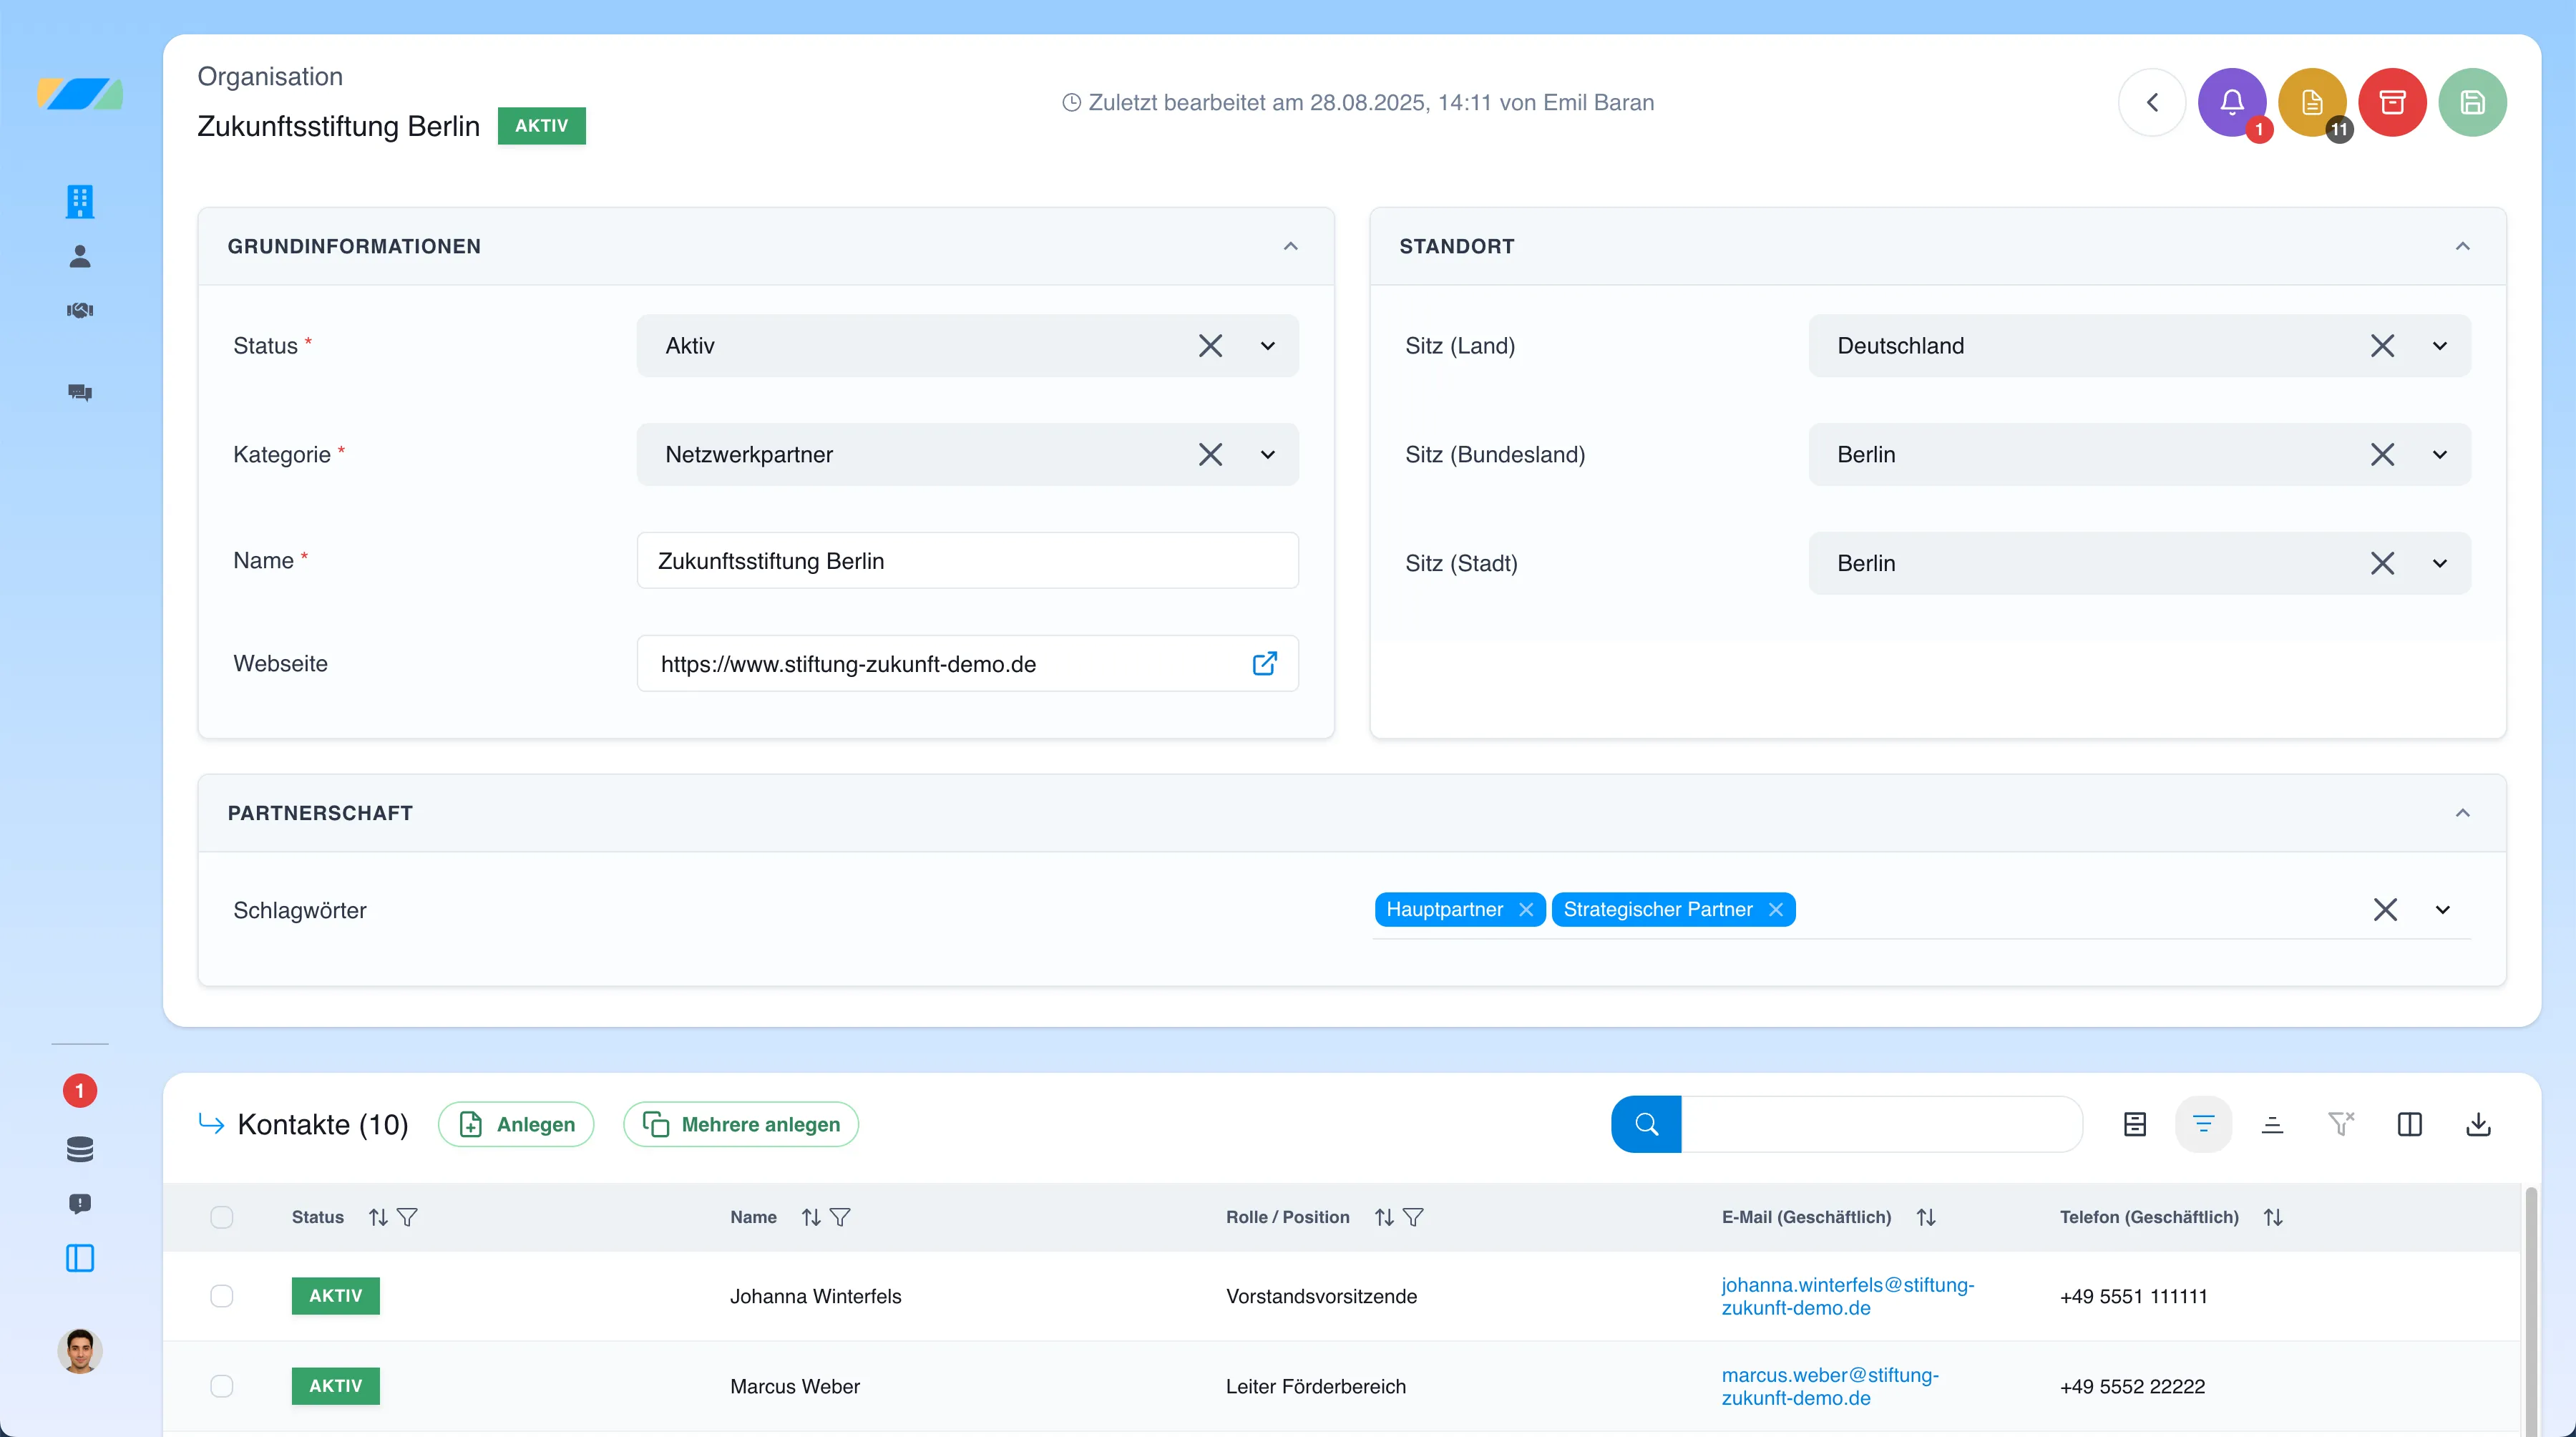
Task: Open johanna.winterfels email link
Action: (1847, 1296)
